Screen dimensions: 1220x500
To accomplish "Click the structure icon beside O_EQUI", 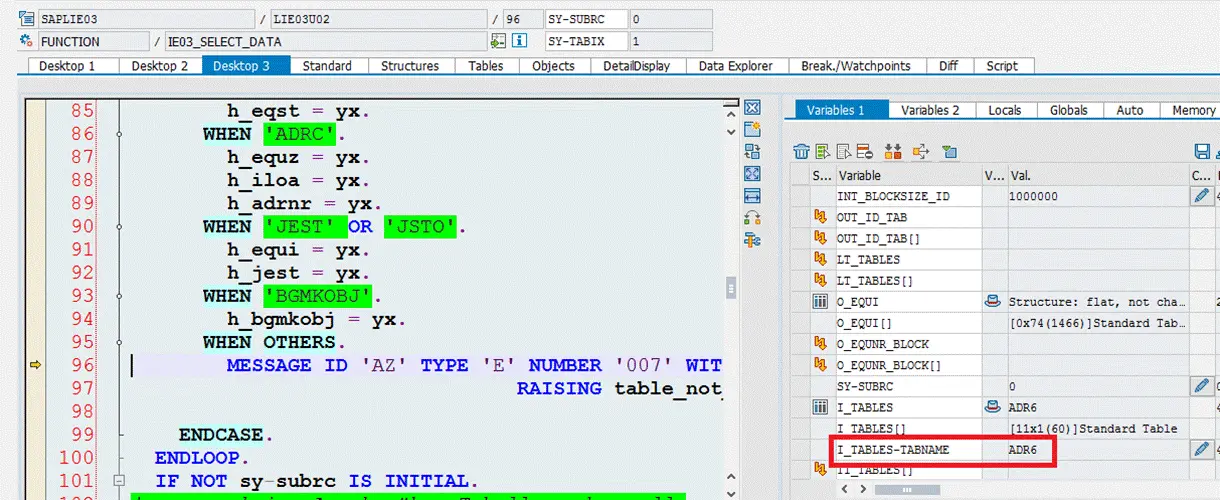I will [820, 302].
